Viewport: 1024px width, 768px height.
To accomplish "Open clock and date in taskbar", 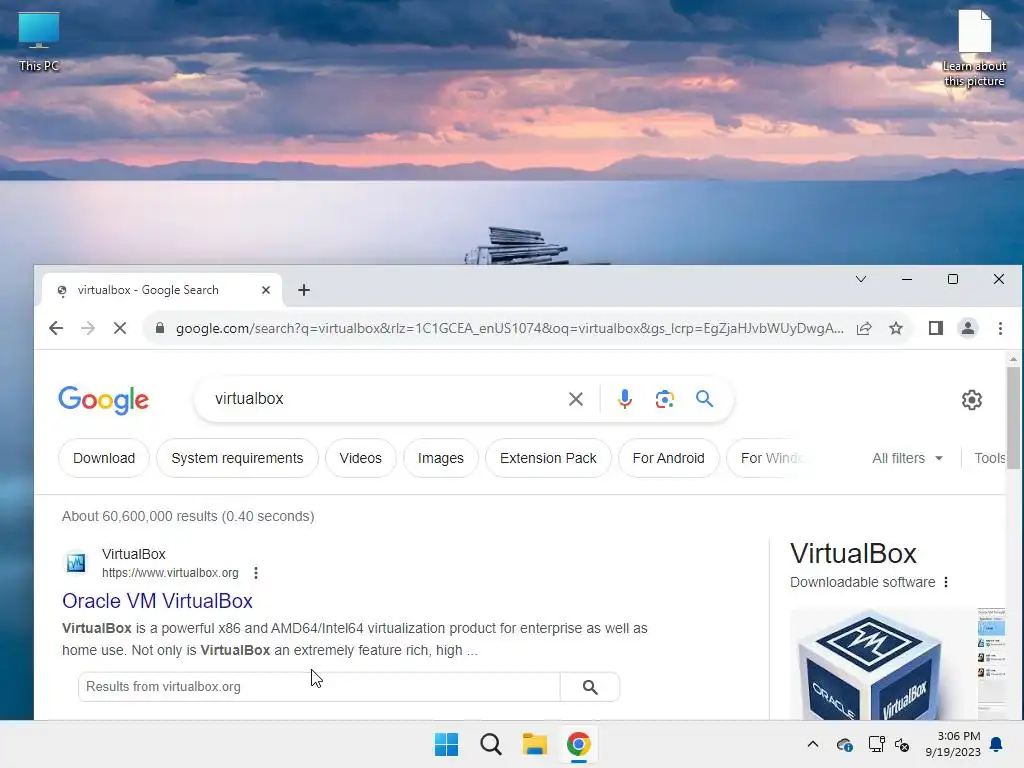I will click(x=953, y=744).
